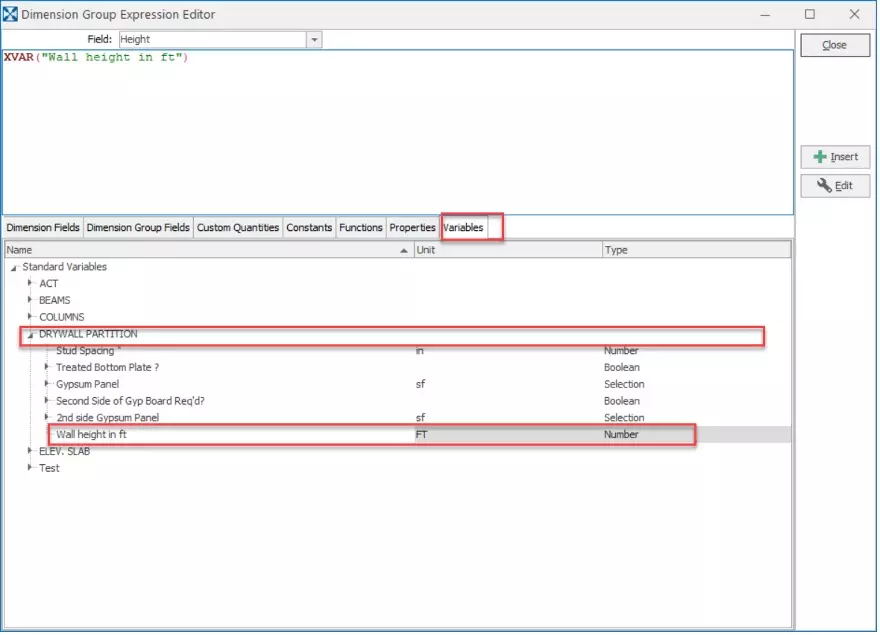Click sf unit of 2nd side Gypsum Panel
The width and height of the screenshot is (880, 635).
click(x=420, y=418)
